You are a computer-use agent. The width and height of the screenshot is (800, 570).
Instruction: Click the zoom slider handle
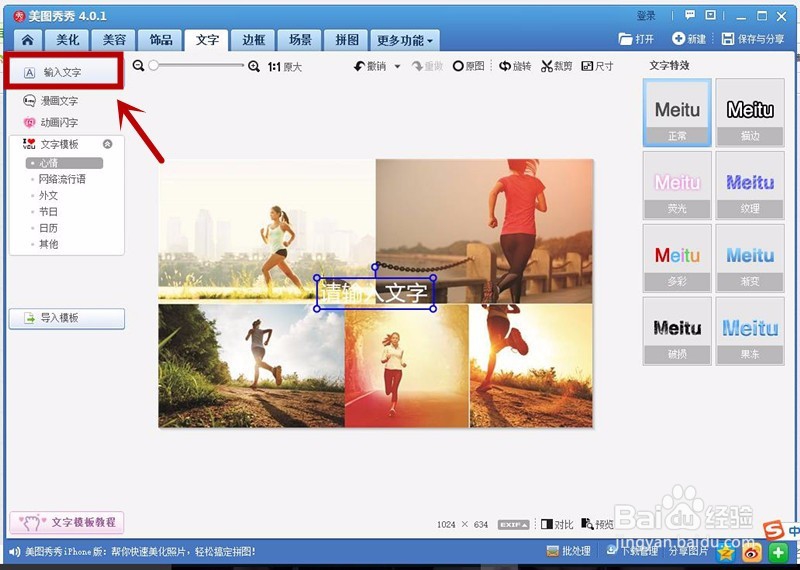click(x=154, y=65)
